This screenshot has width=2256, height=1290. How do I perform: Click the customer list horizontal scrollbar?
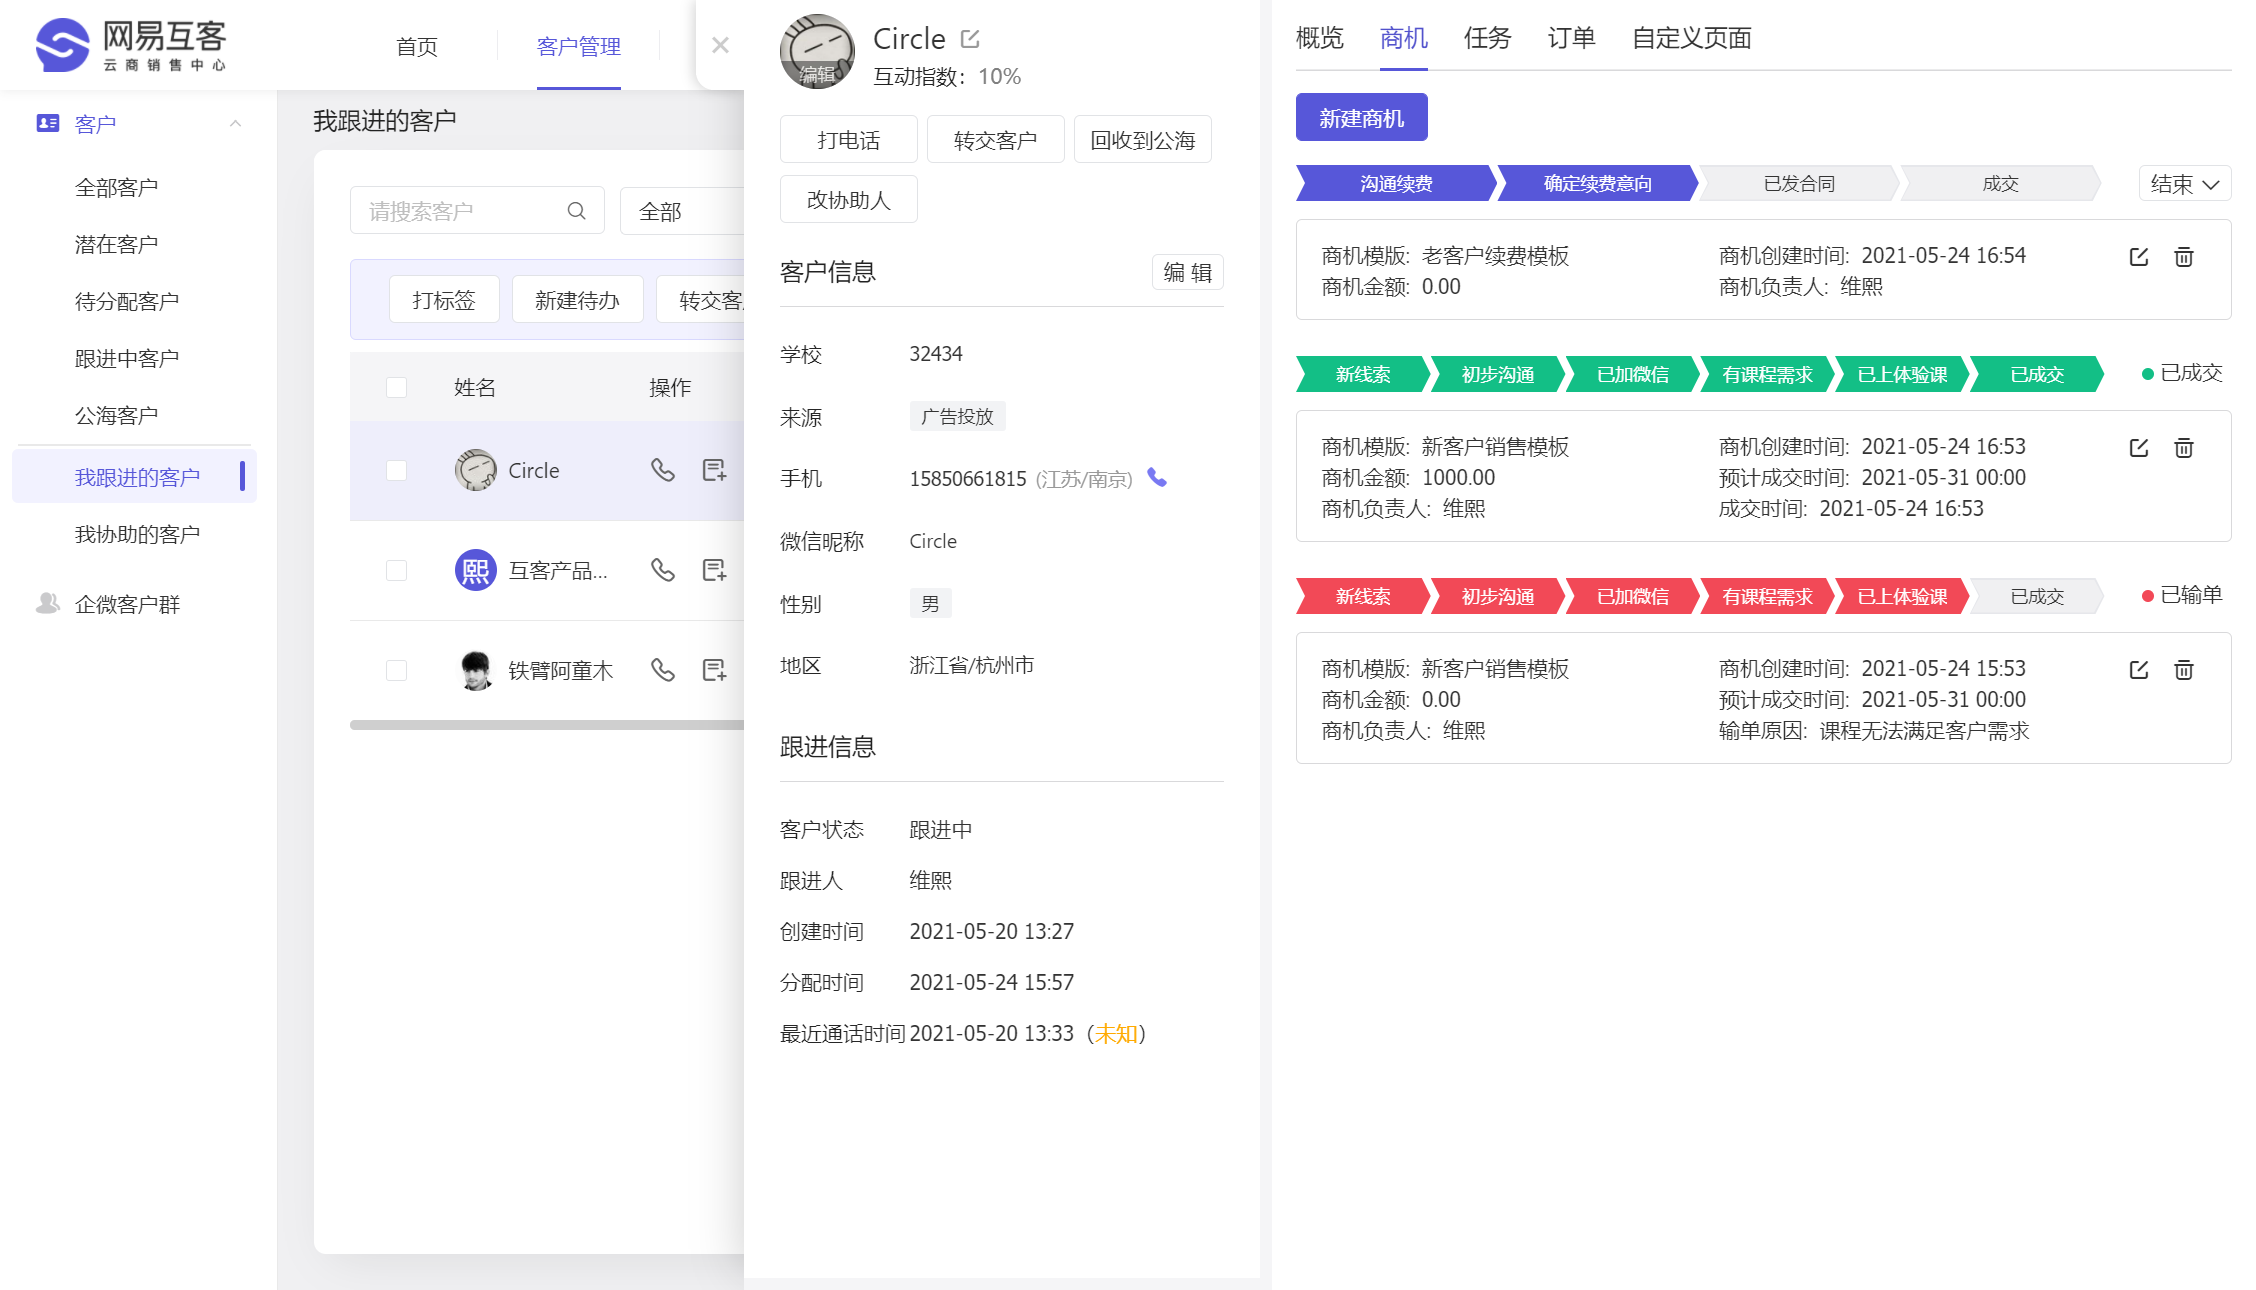[546, 725]
